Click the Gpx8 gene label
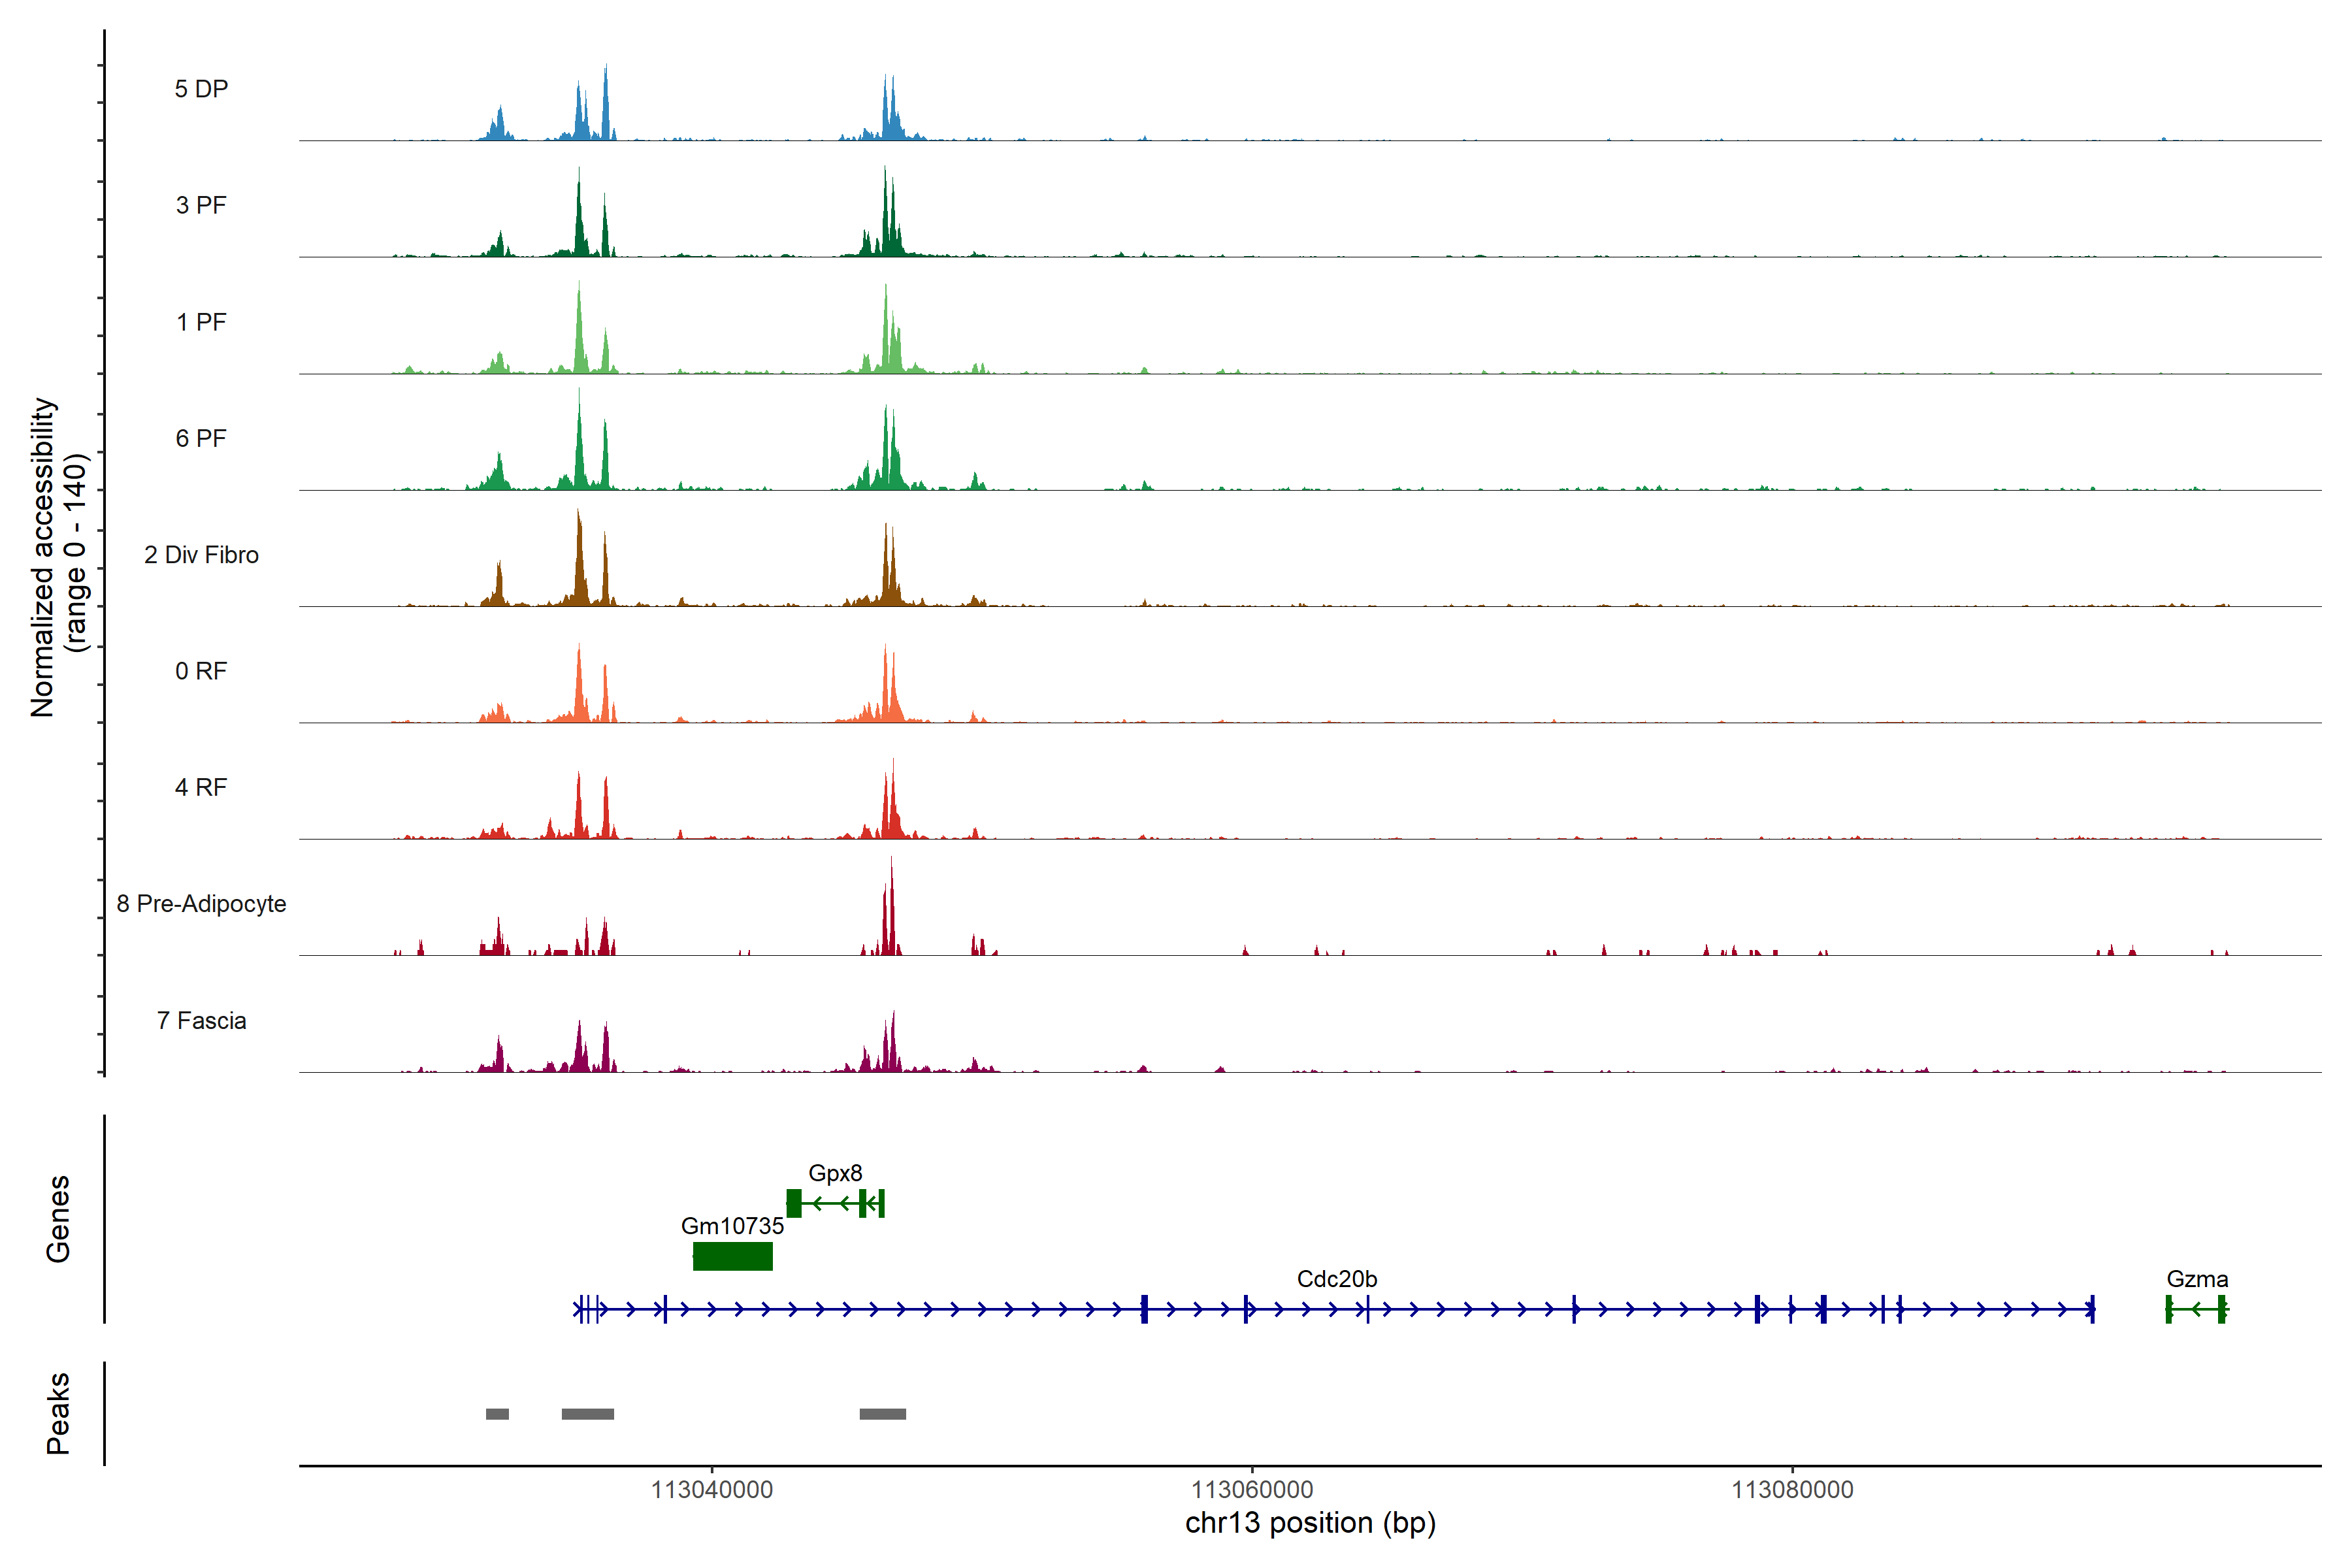Image resolution: width=2352 pixels, height=1568 pixels. point(835,1173)
